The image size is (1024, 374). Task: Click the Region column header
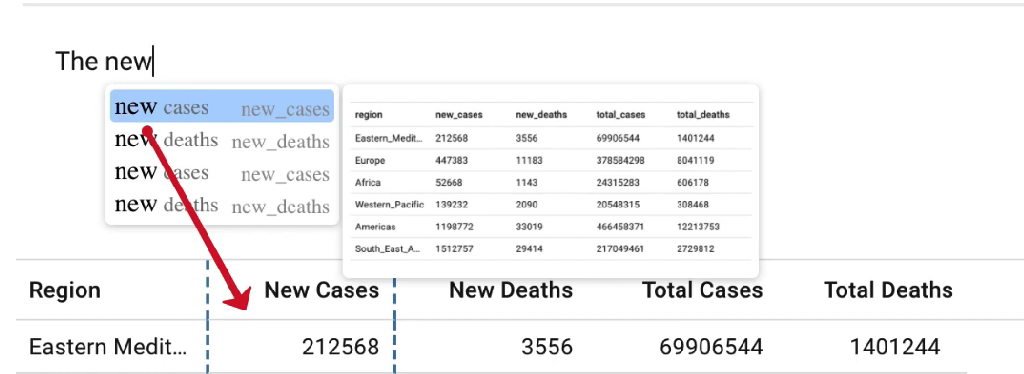(x=65, y=290)
